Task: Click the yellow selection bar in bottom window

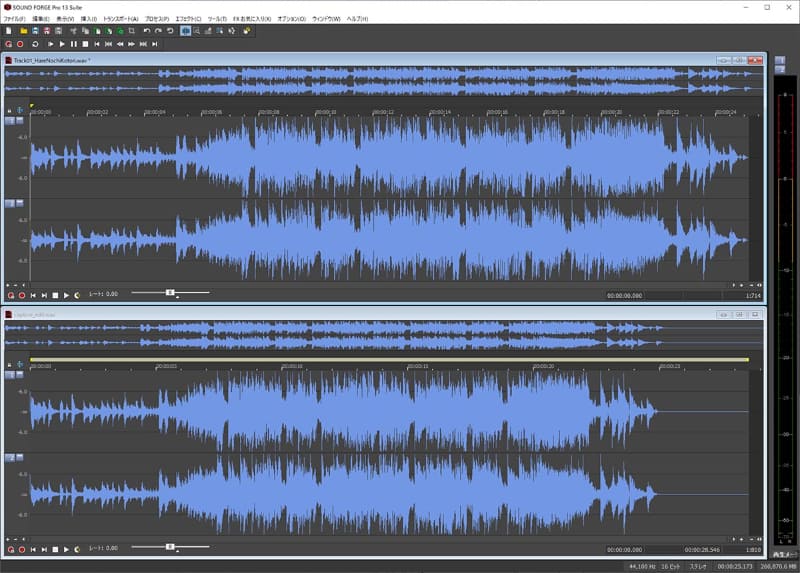Action: coord(389,360)
